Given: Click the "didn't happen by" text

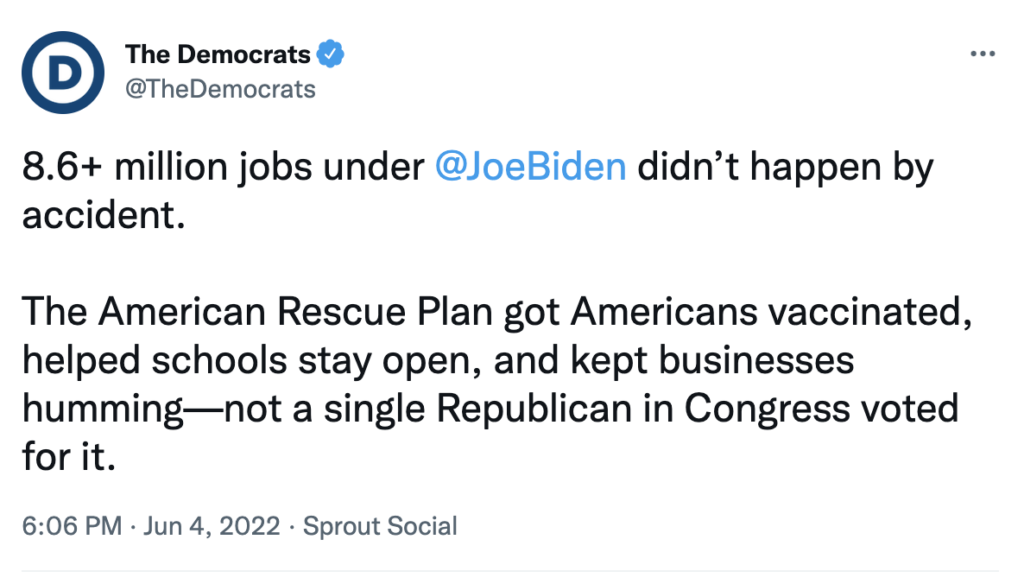Looking at the screenshot, I should point(785,166).
